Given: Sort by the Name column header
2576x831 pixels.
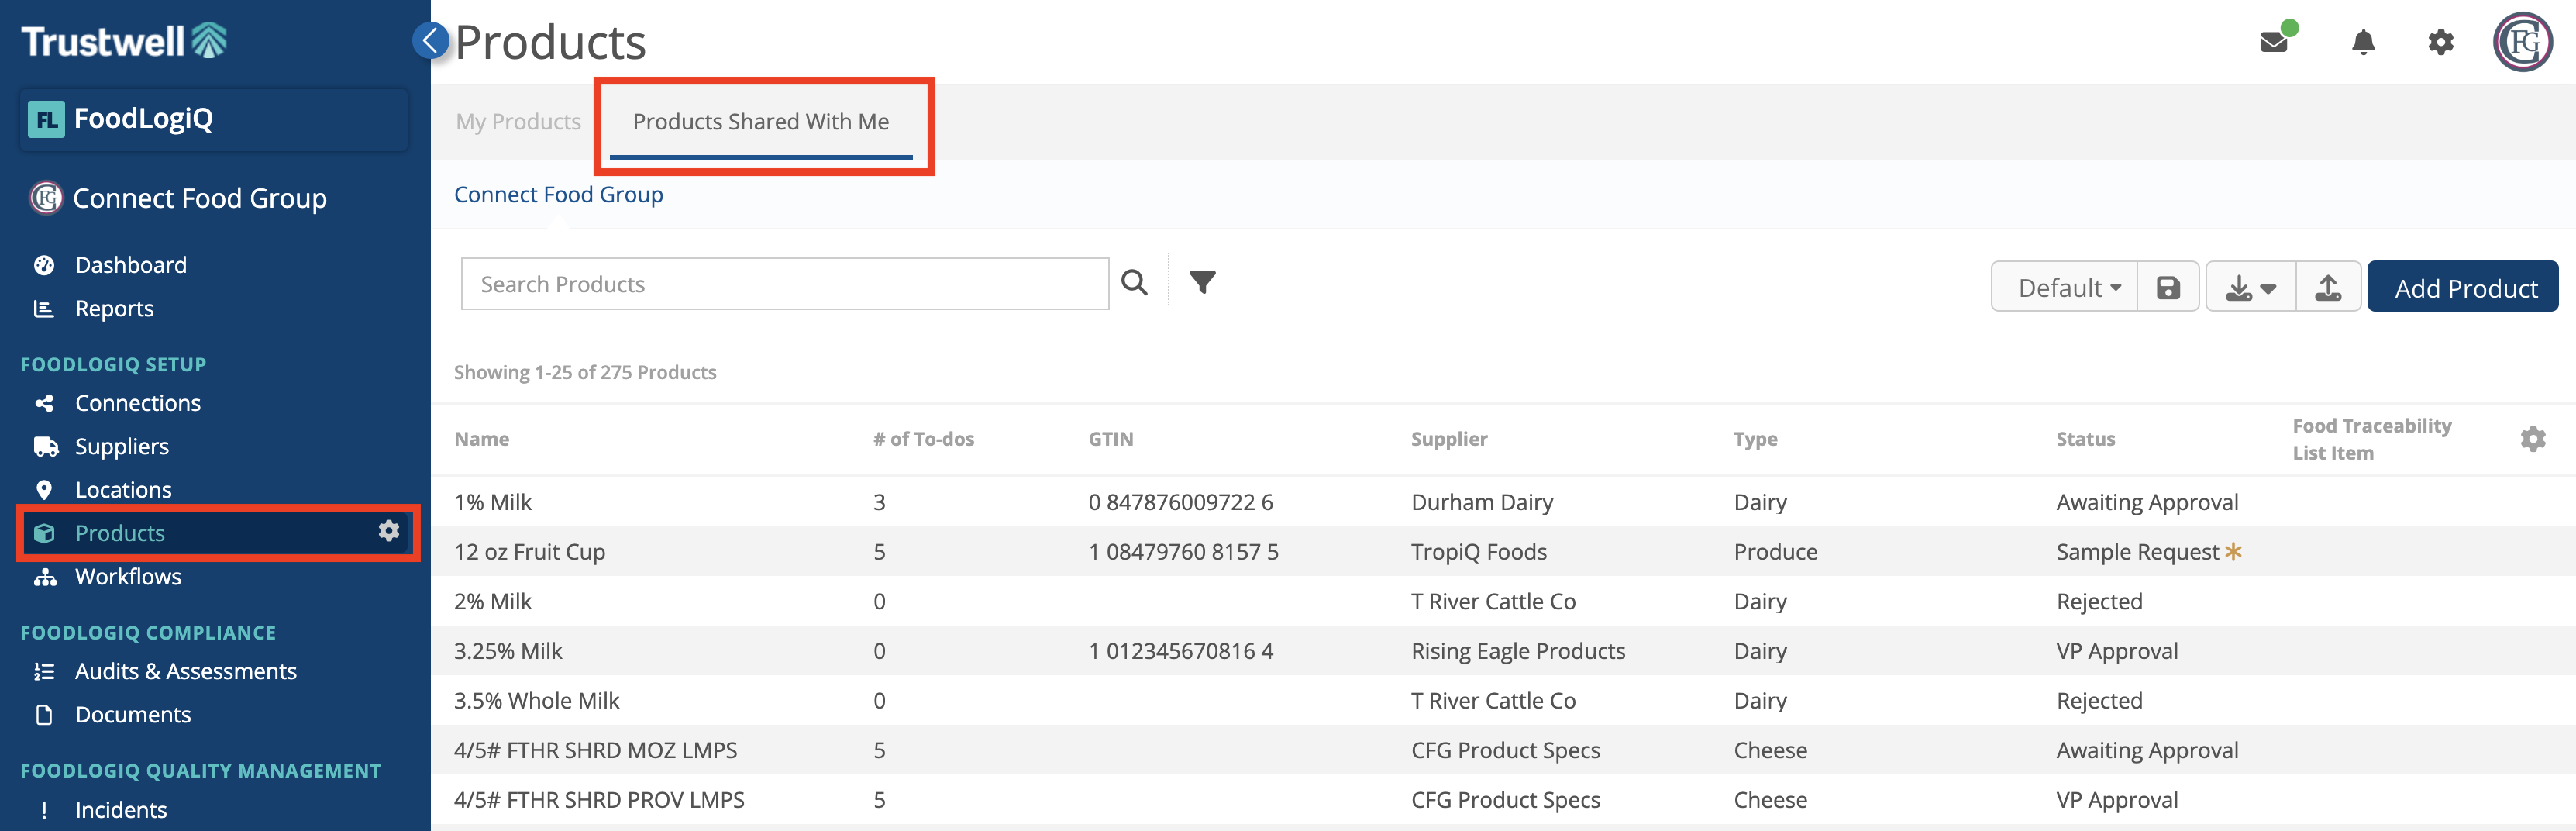Looking at the screenshot, I should click(x=482, y=439).
